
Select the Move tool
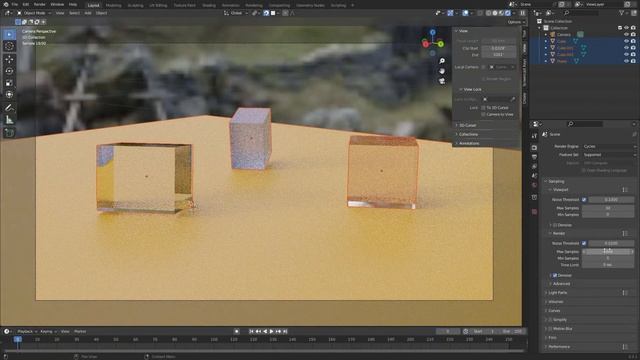[x=9, y=59]
